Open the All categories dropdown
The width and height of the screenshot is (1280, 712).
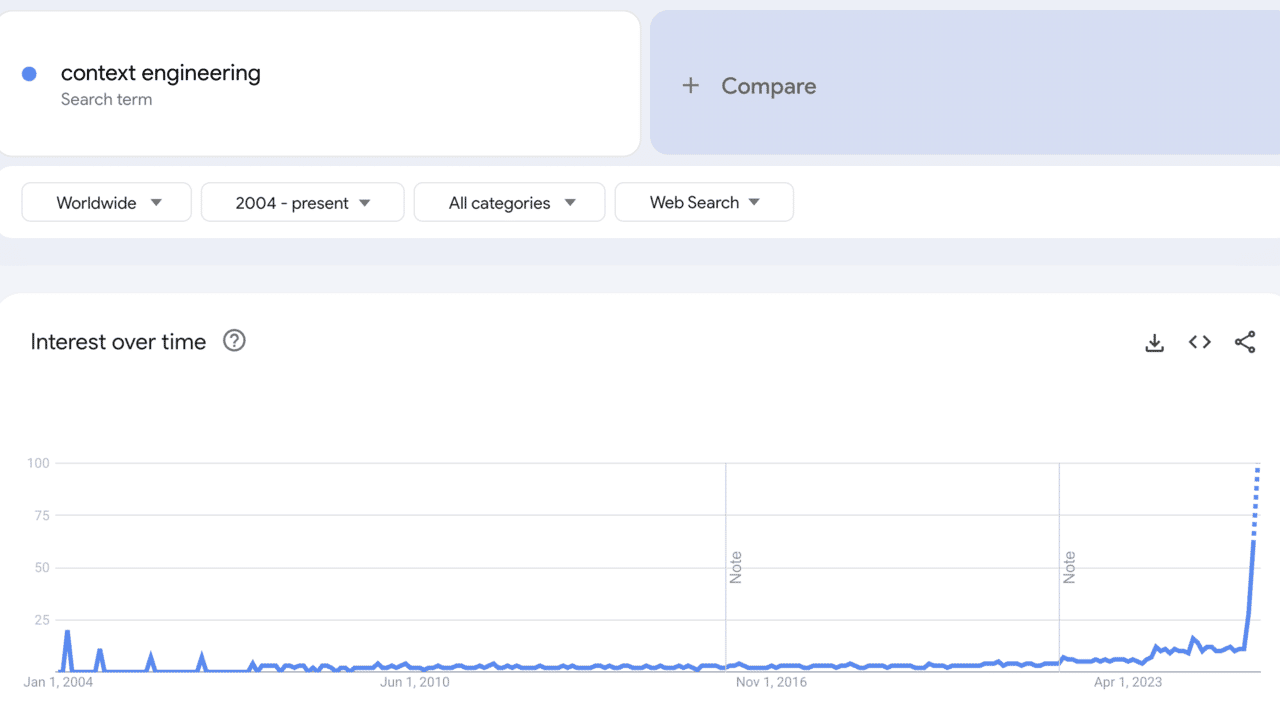[509, 202]
